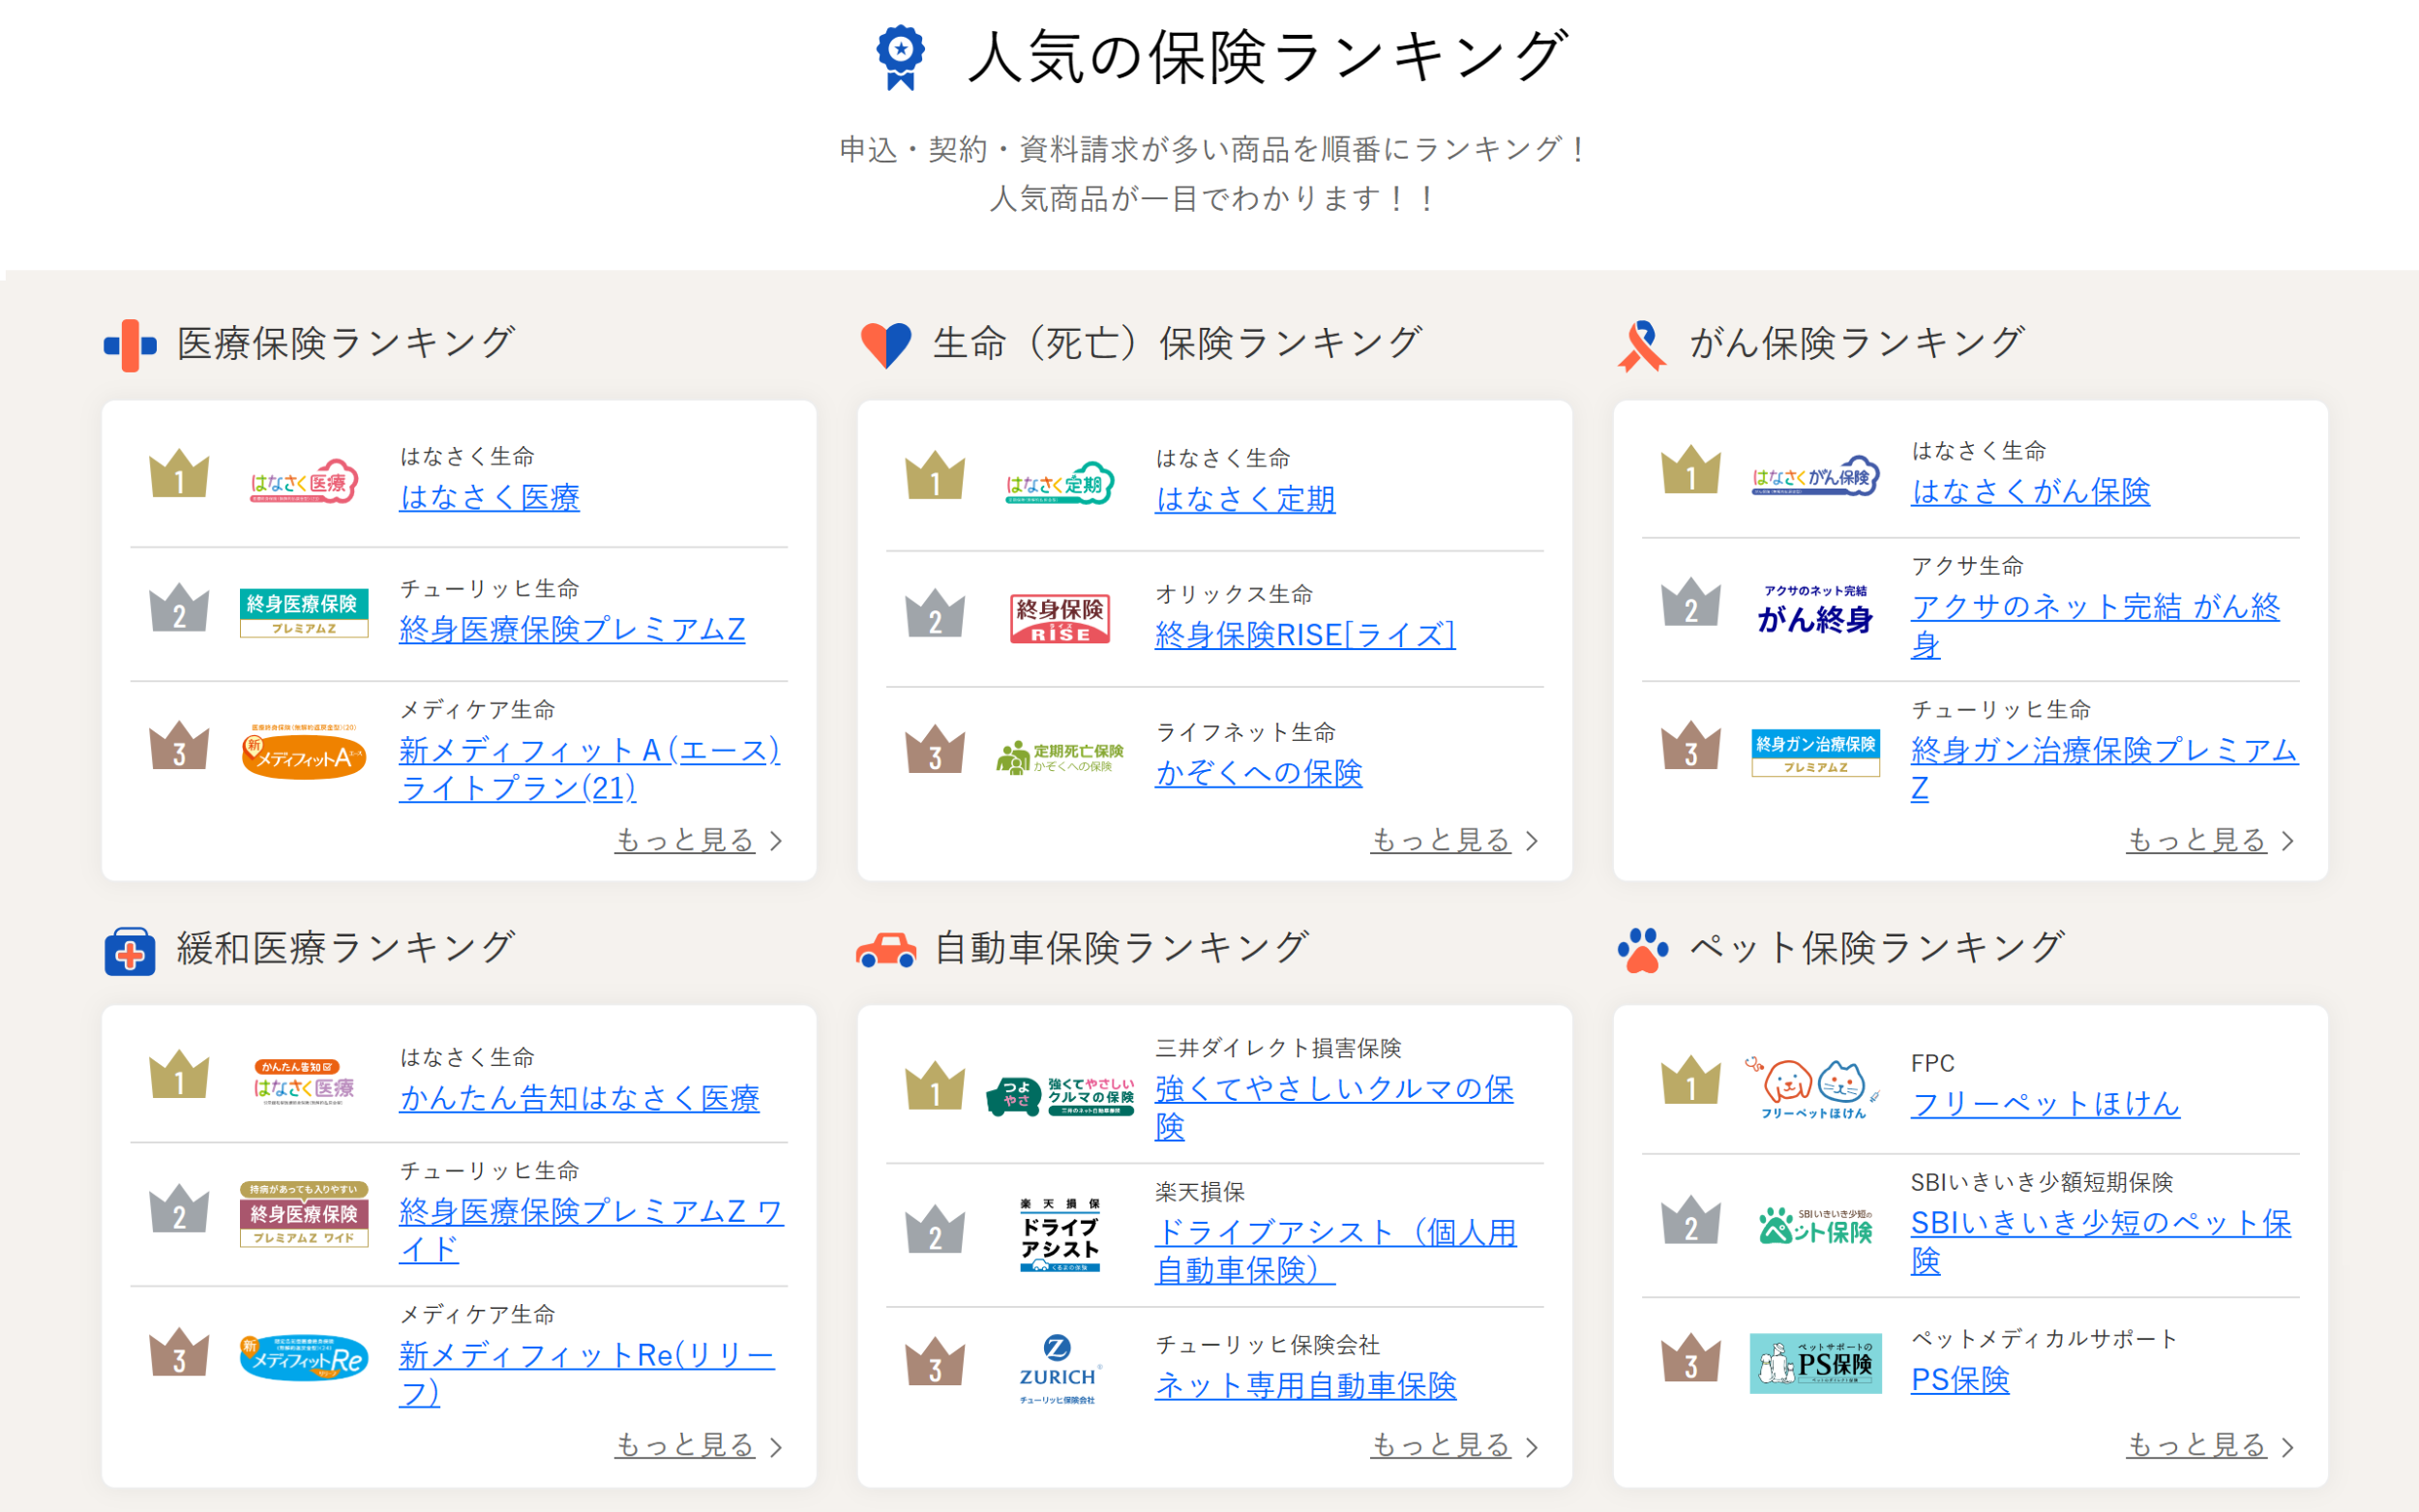The image size is (2419, 1512).
Task: Click the medical cross icon for 医療保険ランキング
Action: 130,345
